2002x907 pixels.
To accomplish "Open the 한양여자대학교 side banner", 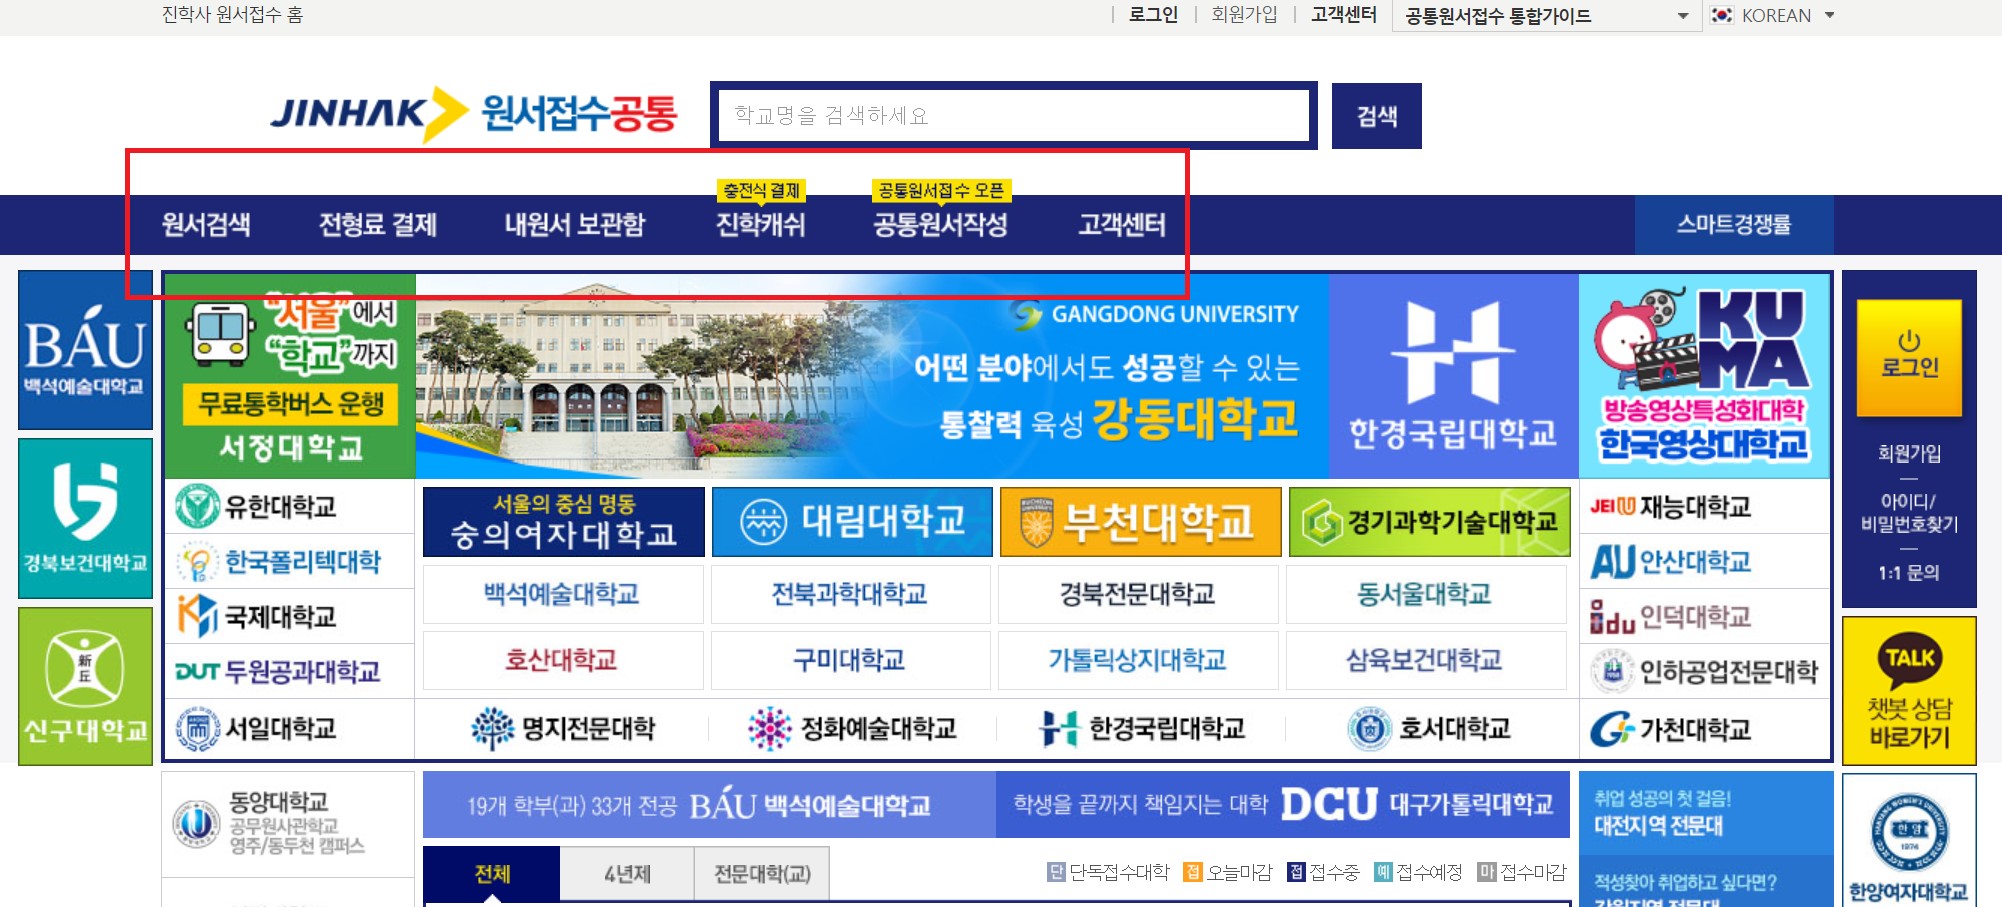I will click(1909, 840).
